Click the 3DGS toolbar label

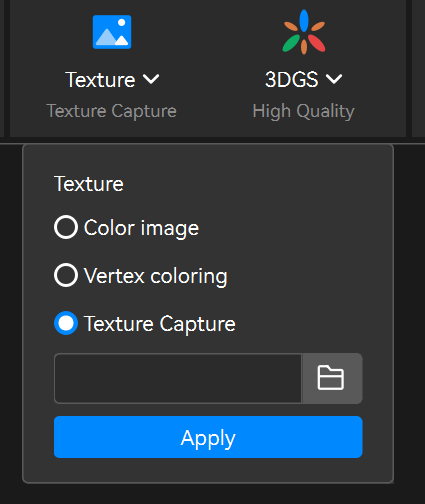292,80
